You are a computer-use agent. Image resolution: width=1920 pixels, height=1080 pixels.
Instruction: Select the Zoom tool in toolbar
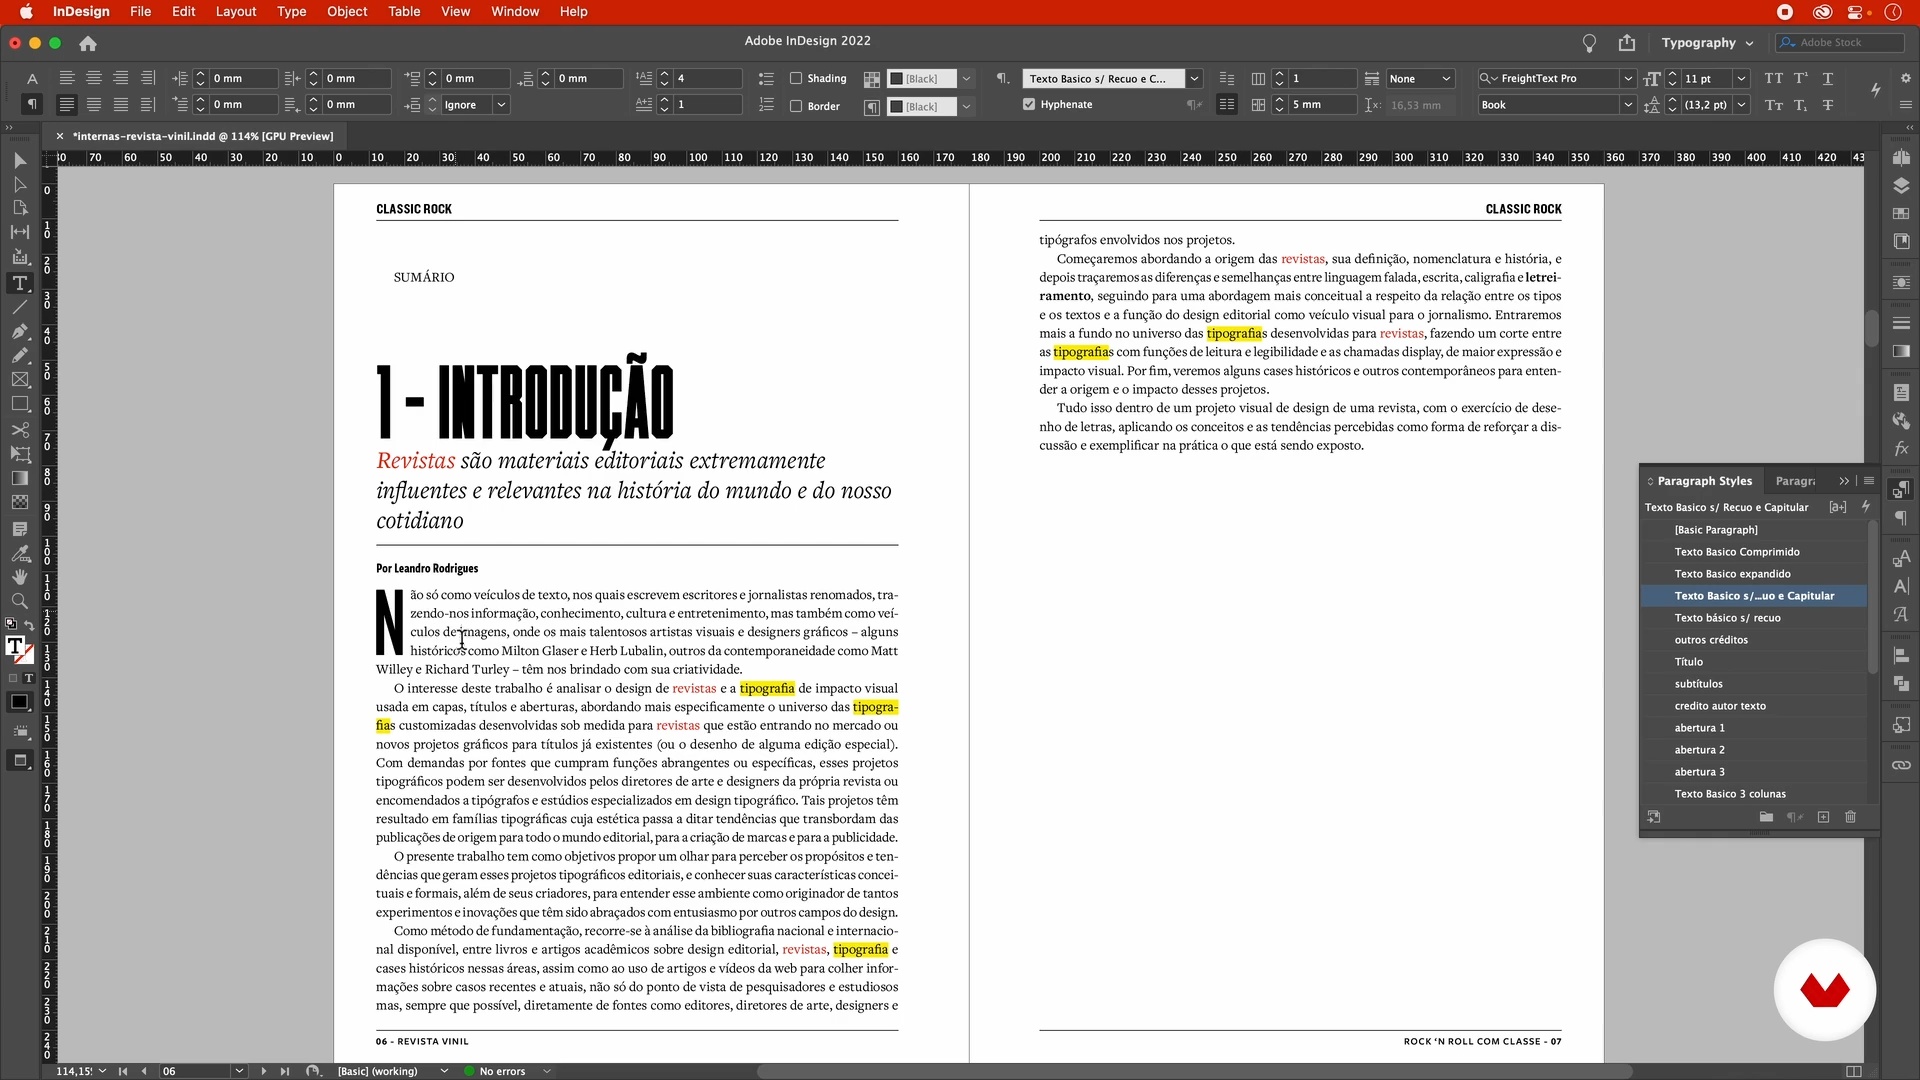[x=19, y=601]
